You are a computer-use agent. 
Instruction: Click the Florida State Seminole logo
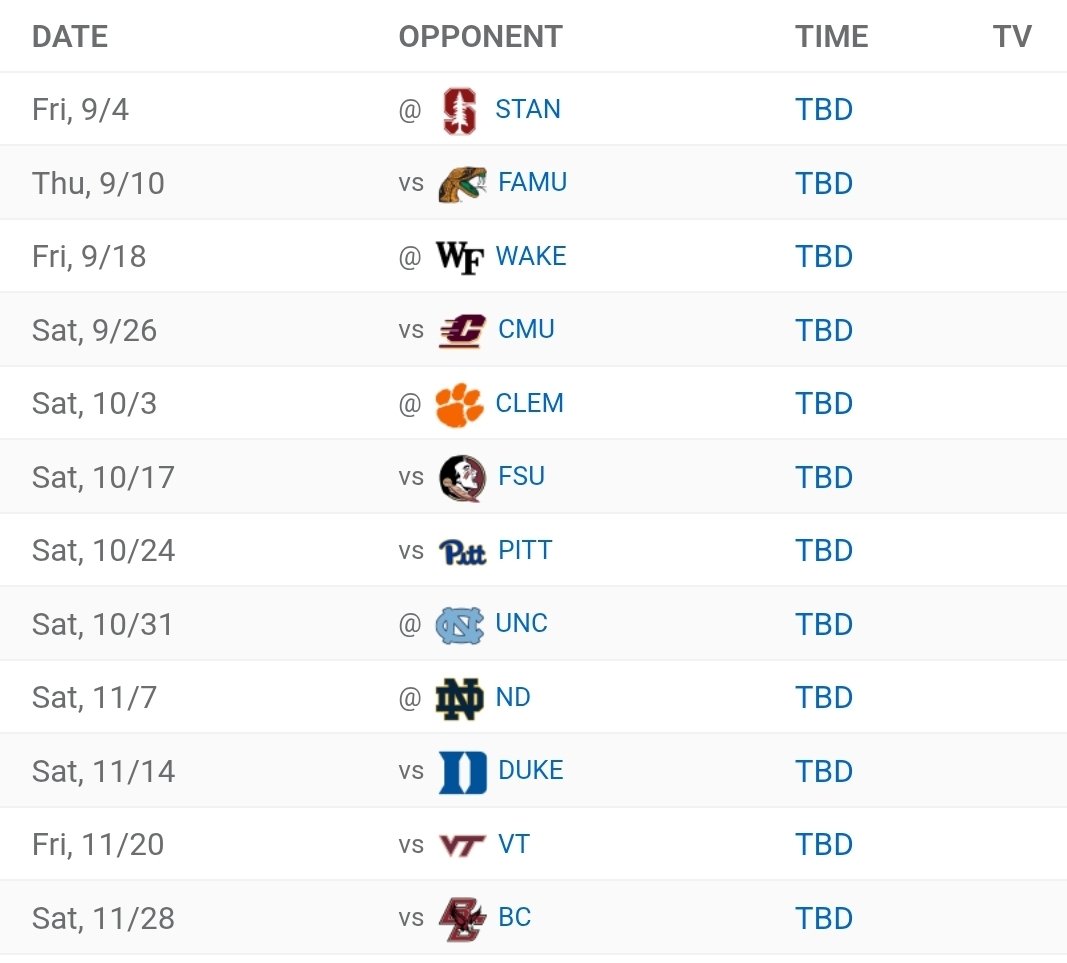pyautogui.click(x=462, y=478)
